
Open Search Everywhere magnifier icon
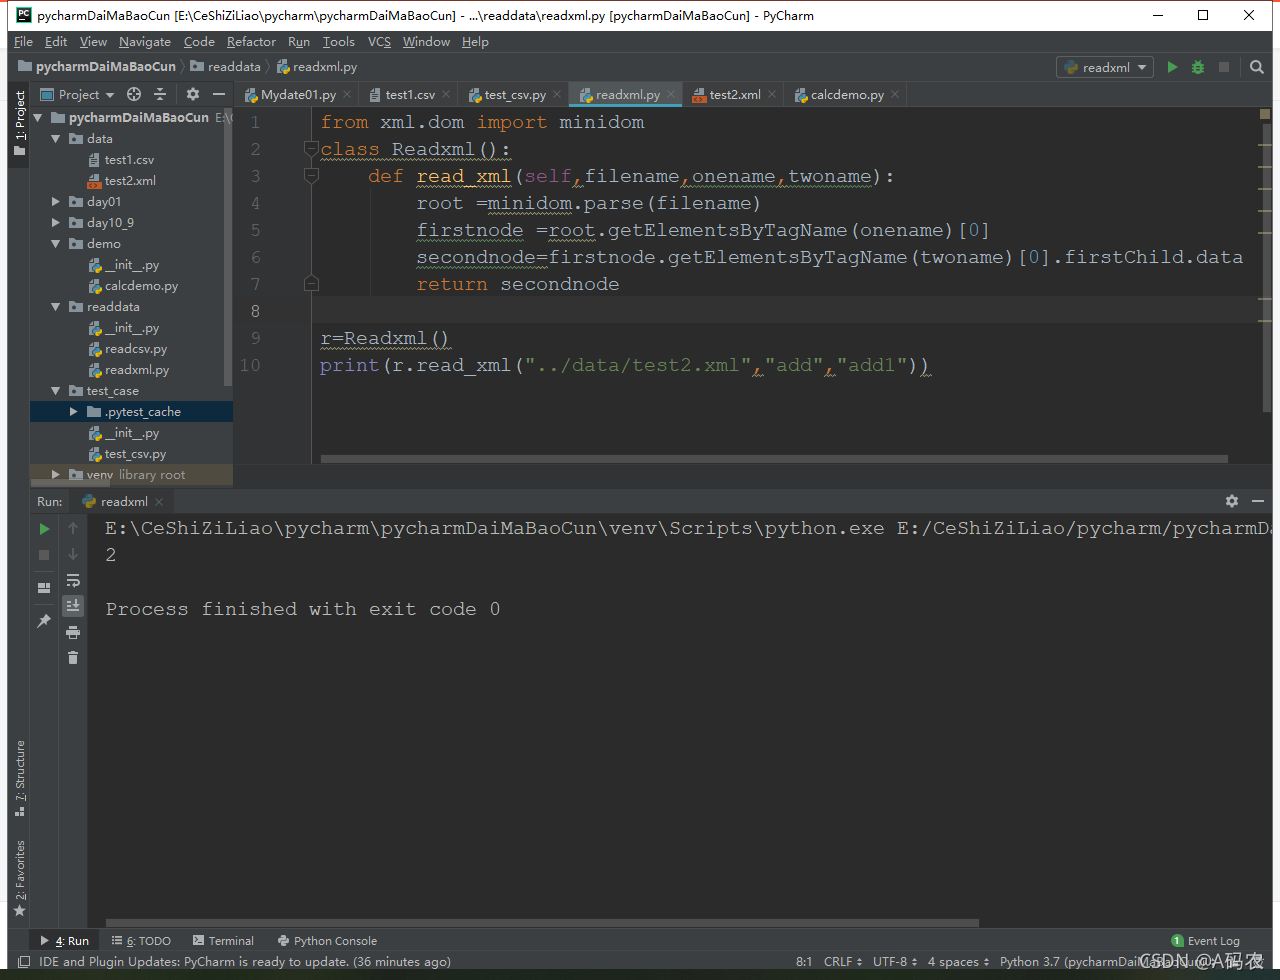pos(1257,67)
